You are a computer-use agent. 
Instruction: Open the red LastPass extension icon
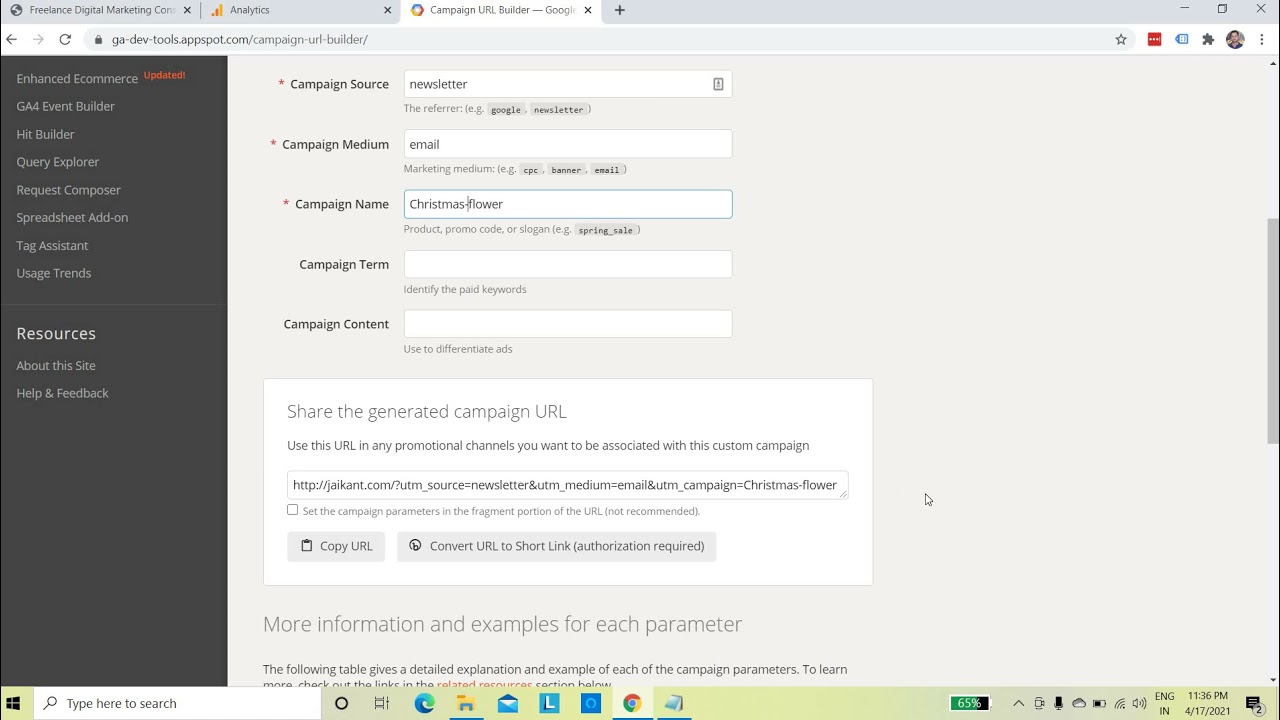point(1154,39)
